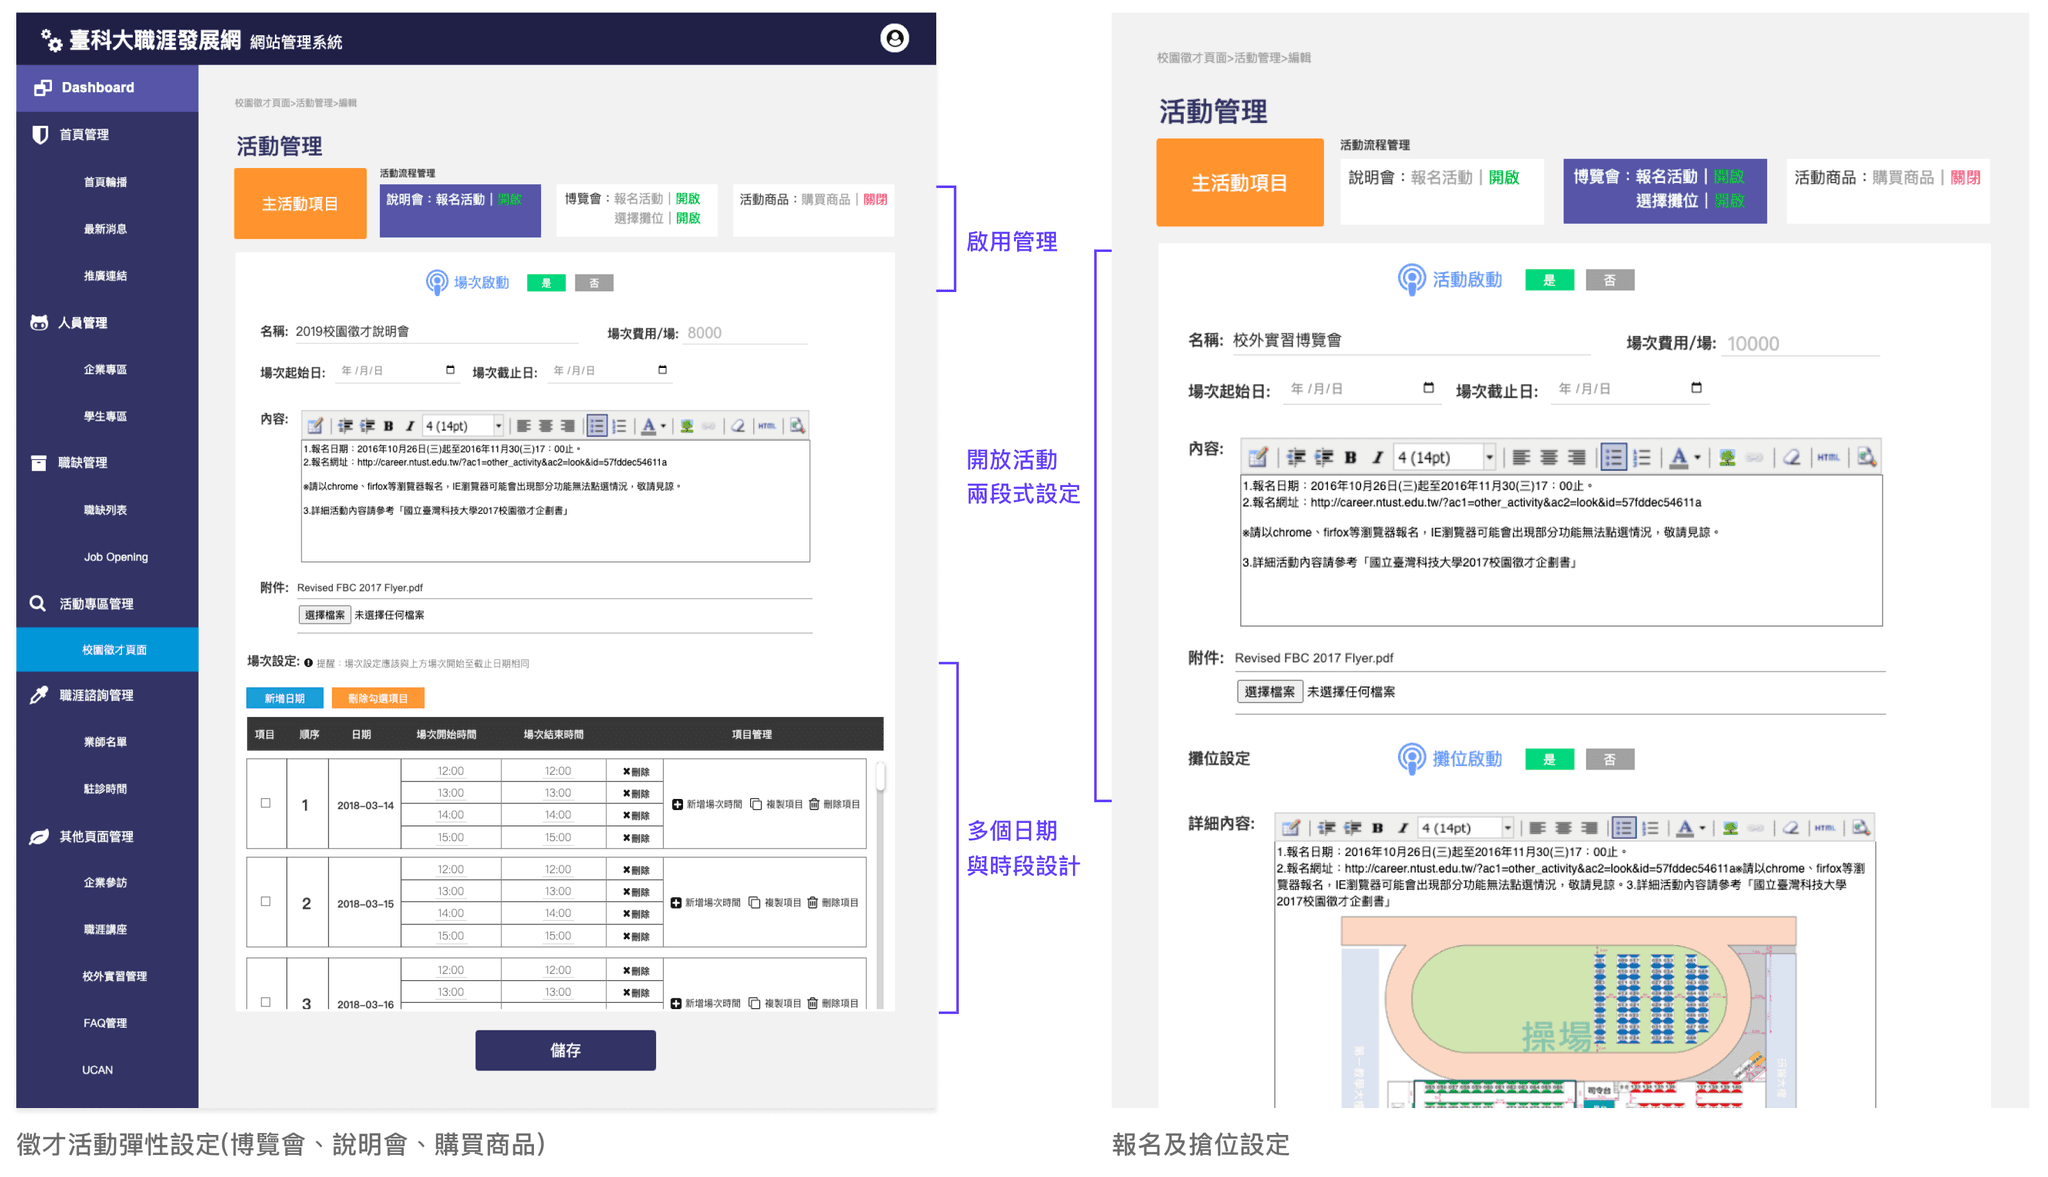Click HTML source icon in the 詳細內容 editor
The image size is (2048, 1177).
[x=1825, y=828]
